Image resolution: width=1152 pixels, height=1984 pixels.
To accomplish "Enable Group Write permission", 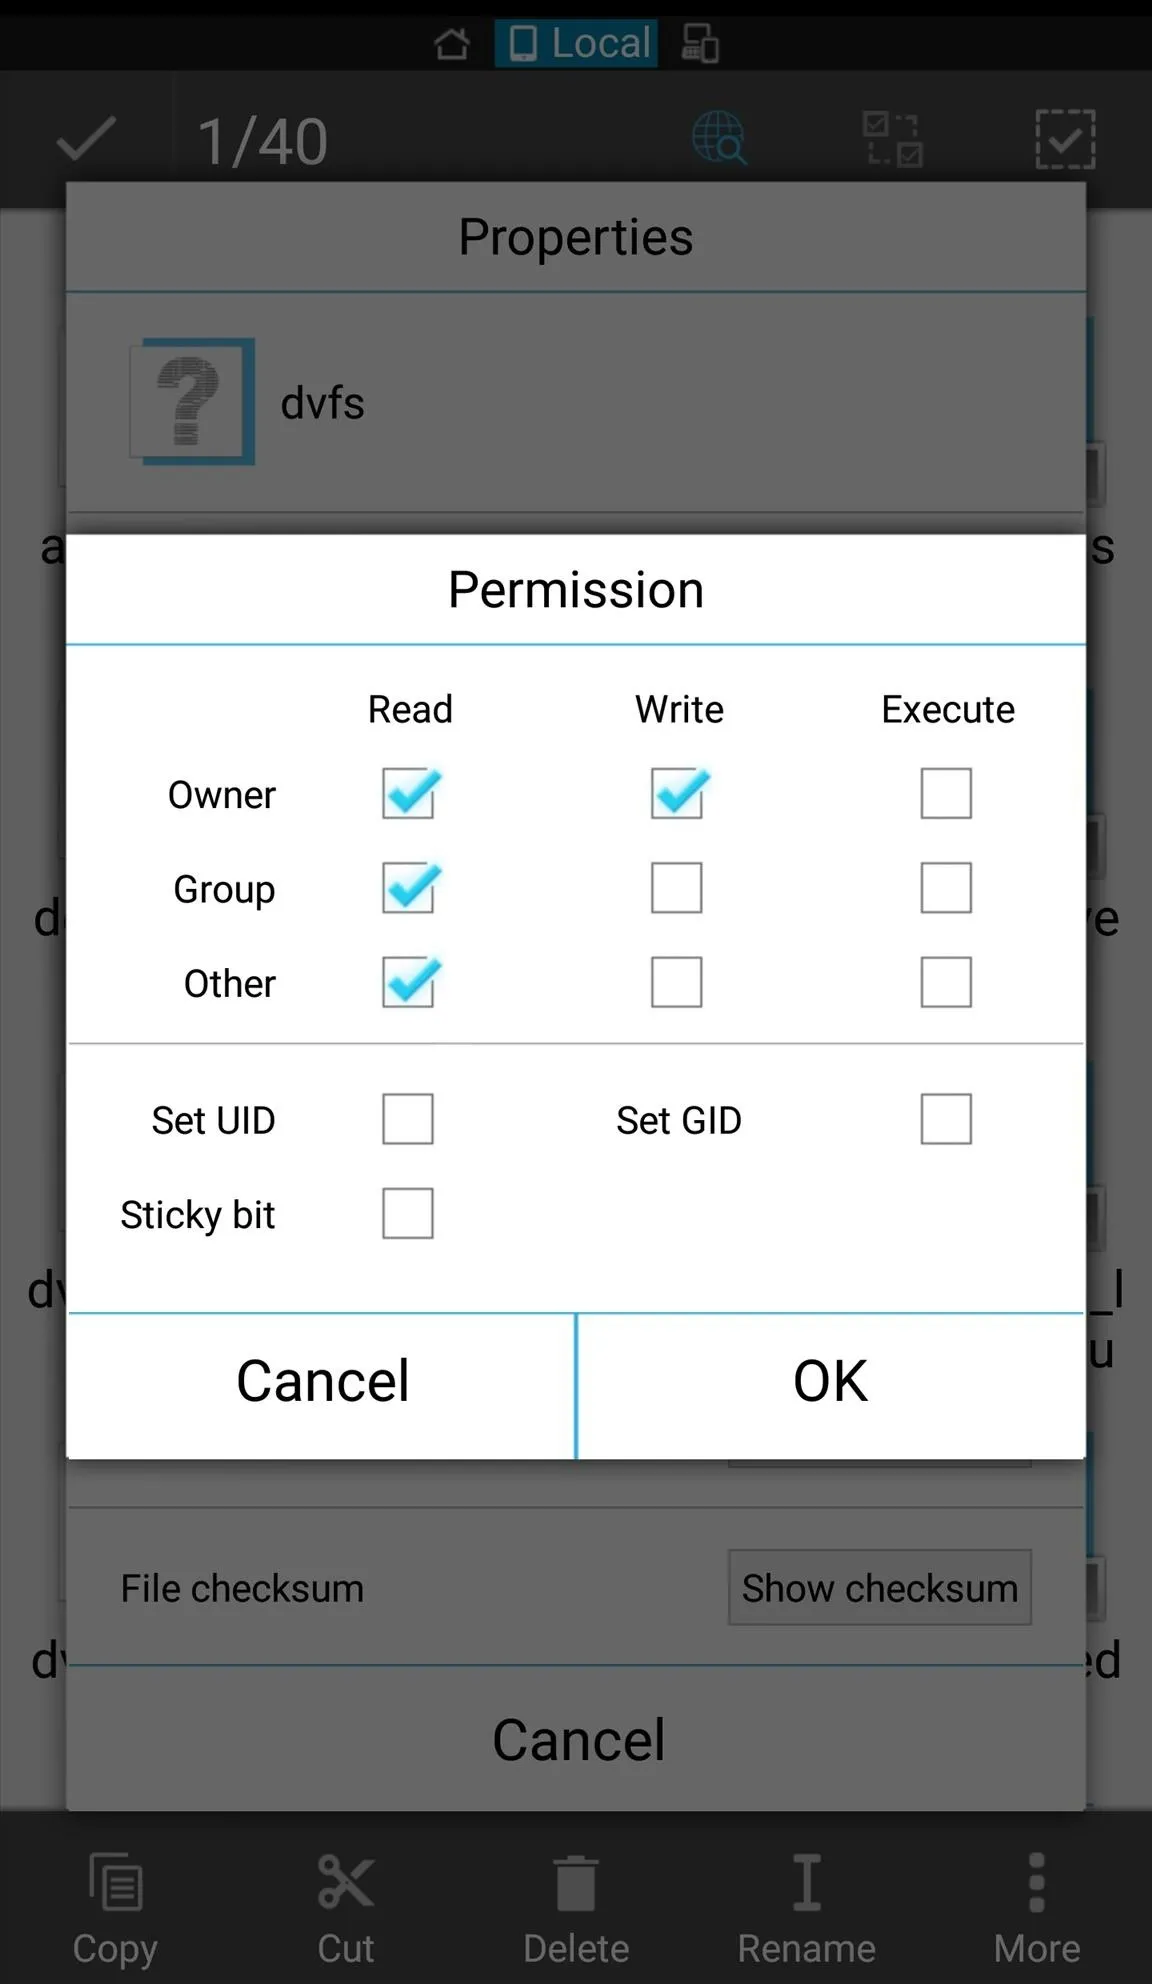I will click(677, 888).
